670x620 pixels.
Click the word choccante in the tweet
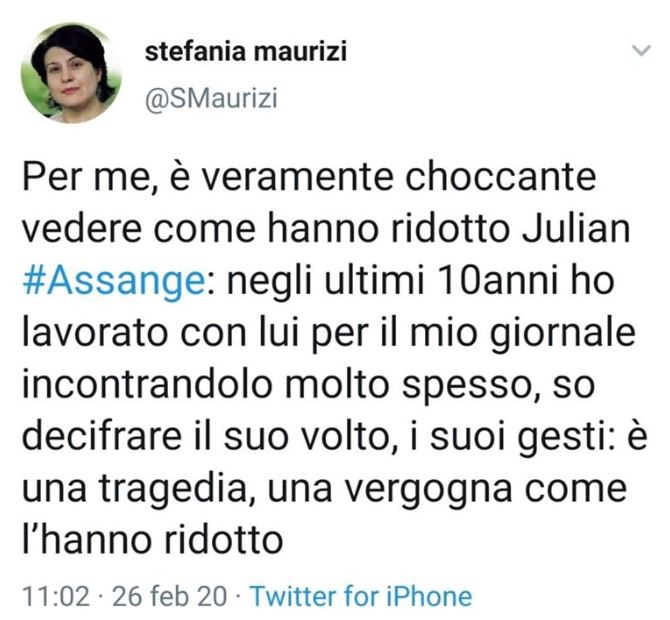500,176
